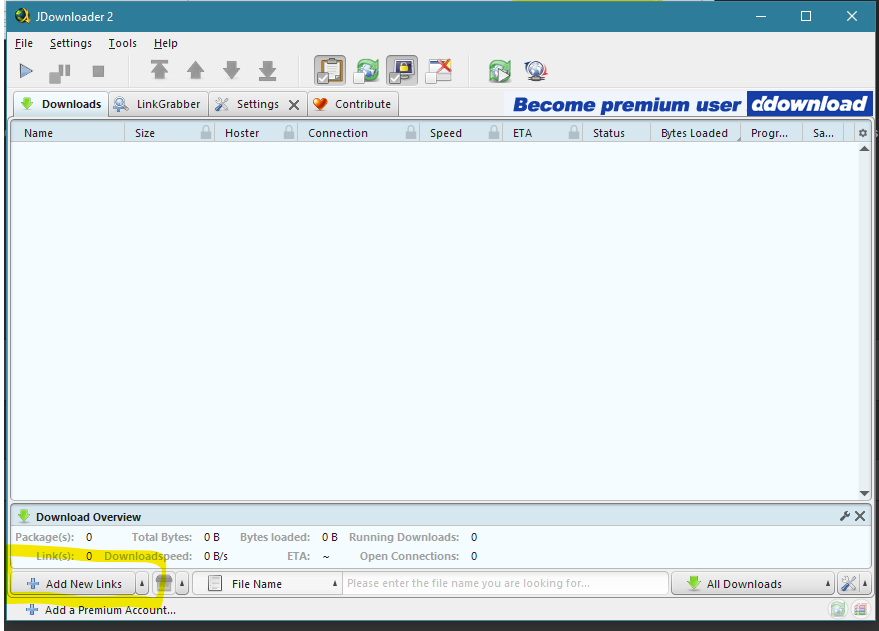The width and height of the screenshot is (879, 631).
Task: Move selection to top of list
Action: click(159, 71)
